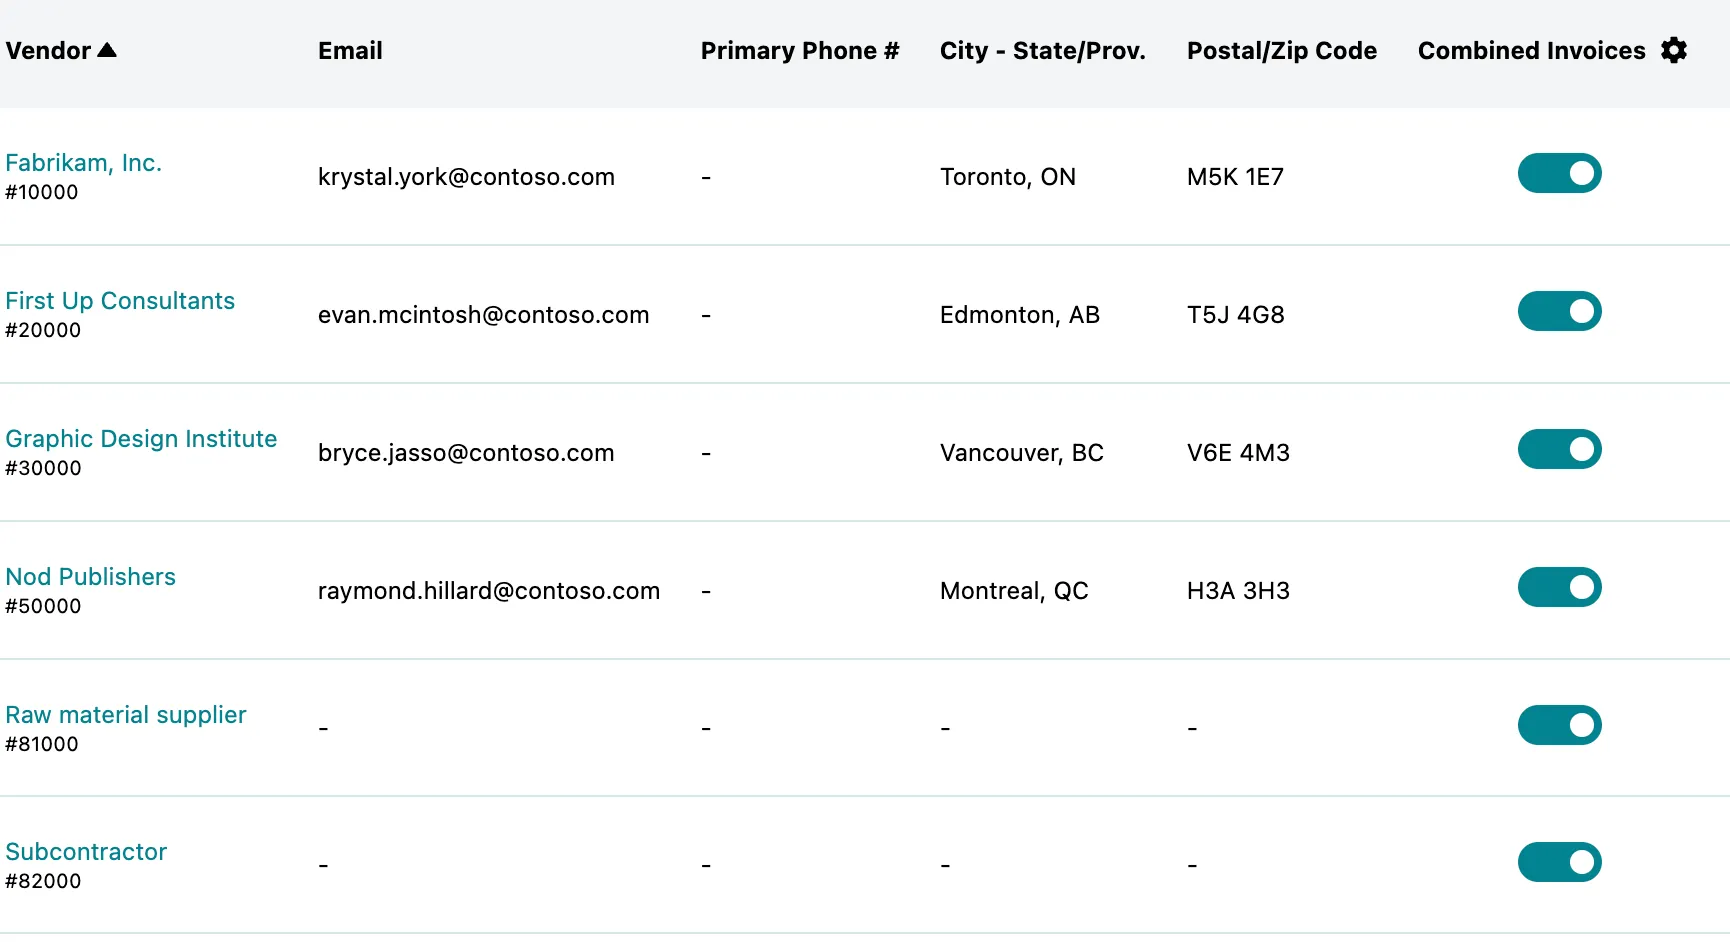Toggle Combined Invoices for Fabrikam, Inc.
Image resolution: width=1730 pixels, height=942 pixels.
coord(1559,173)
